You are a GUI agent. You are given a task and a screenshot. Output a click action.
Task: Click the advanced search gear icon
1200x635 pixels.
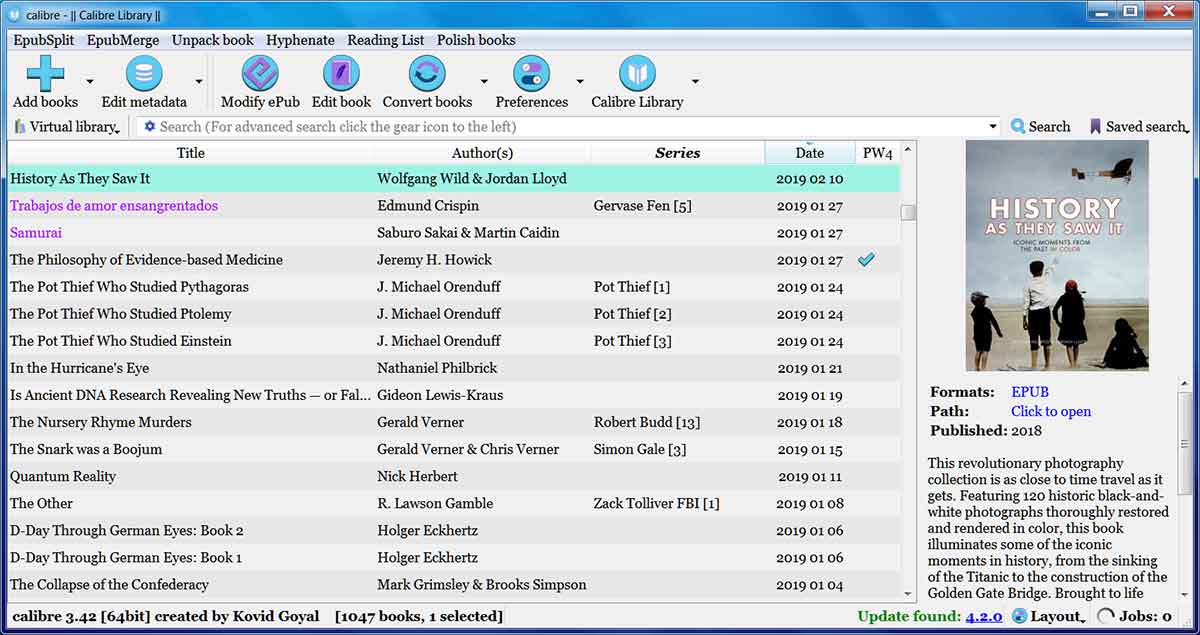[150, 127]
